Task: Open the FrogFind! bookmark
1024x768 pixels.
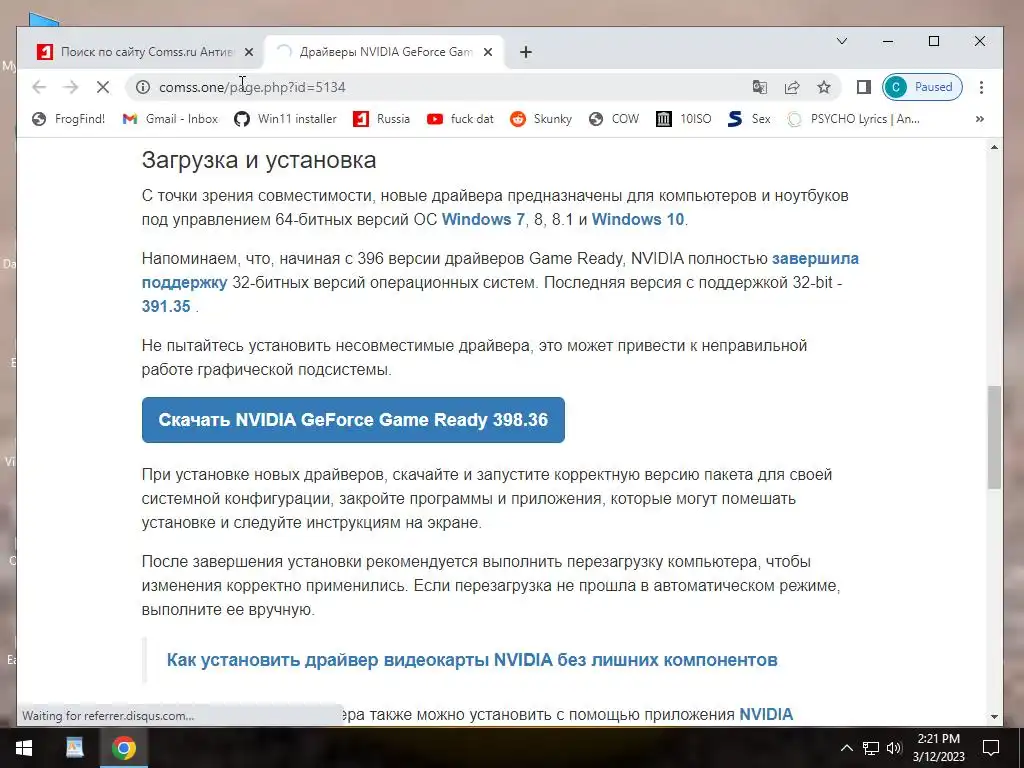Action: point(69,119)
